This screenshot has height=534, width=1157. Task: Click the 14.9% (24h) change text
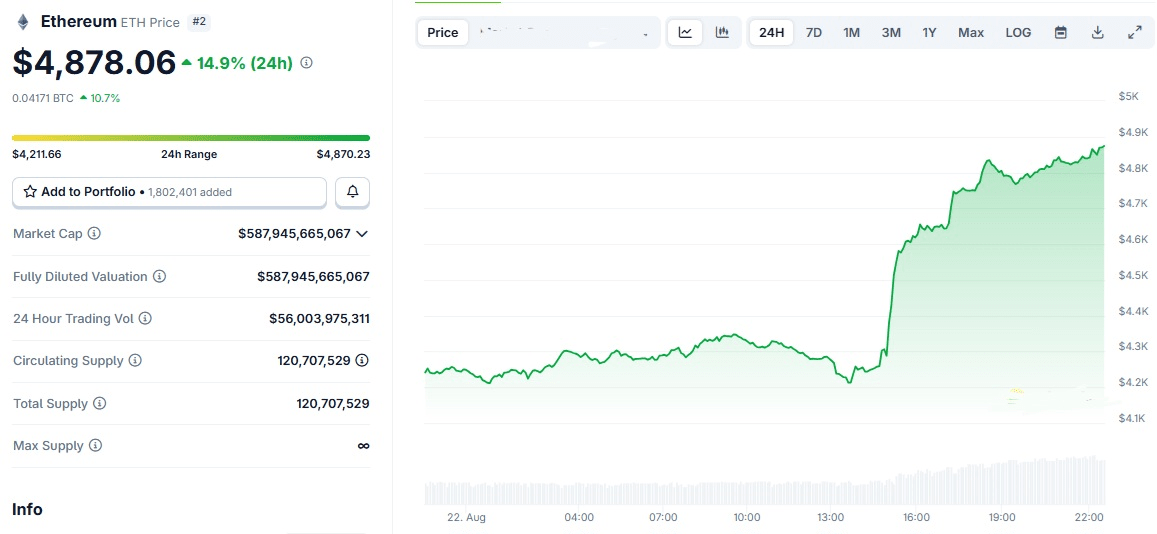click(x=244, y=63)
